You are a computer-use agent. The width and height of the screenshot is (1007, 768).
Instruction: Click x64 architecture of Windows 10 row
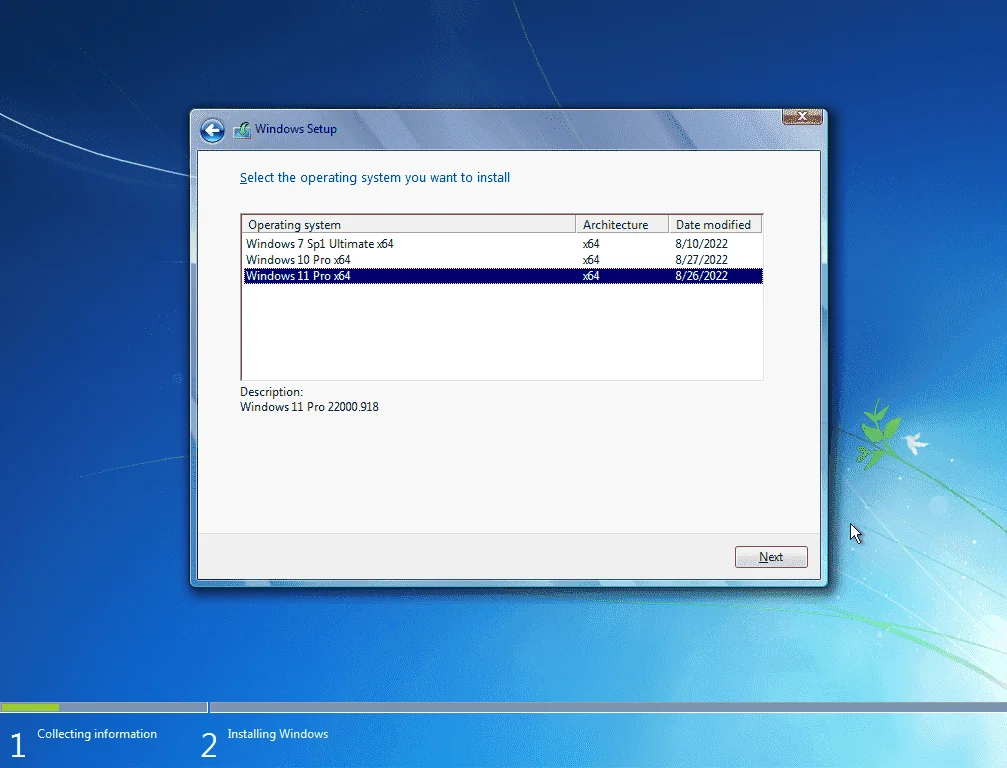click(591, 260)
